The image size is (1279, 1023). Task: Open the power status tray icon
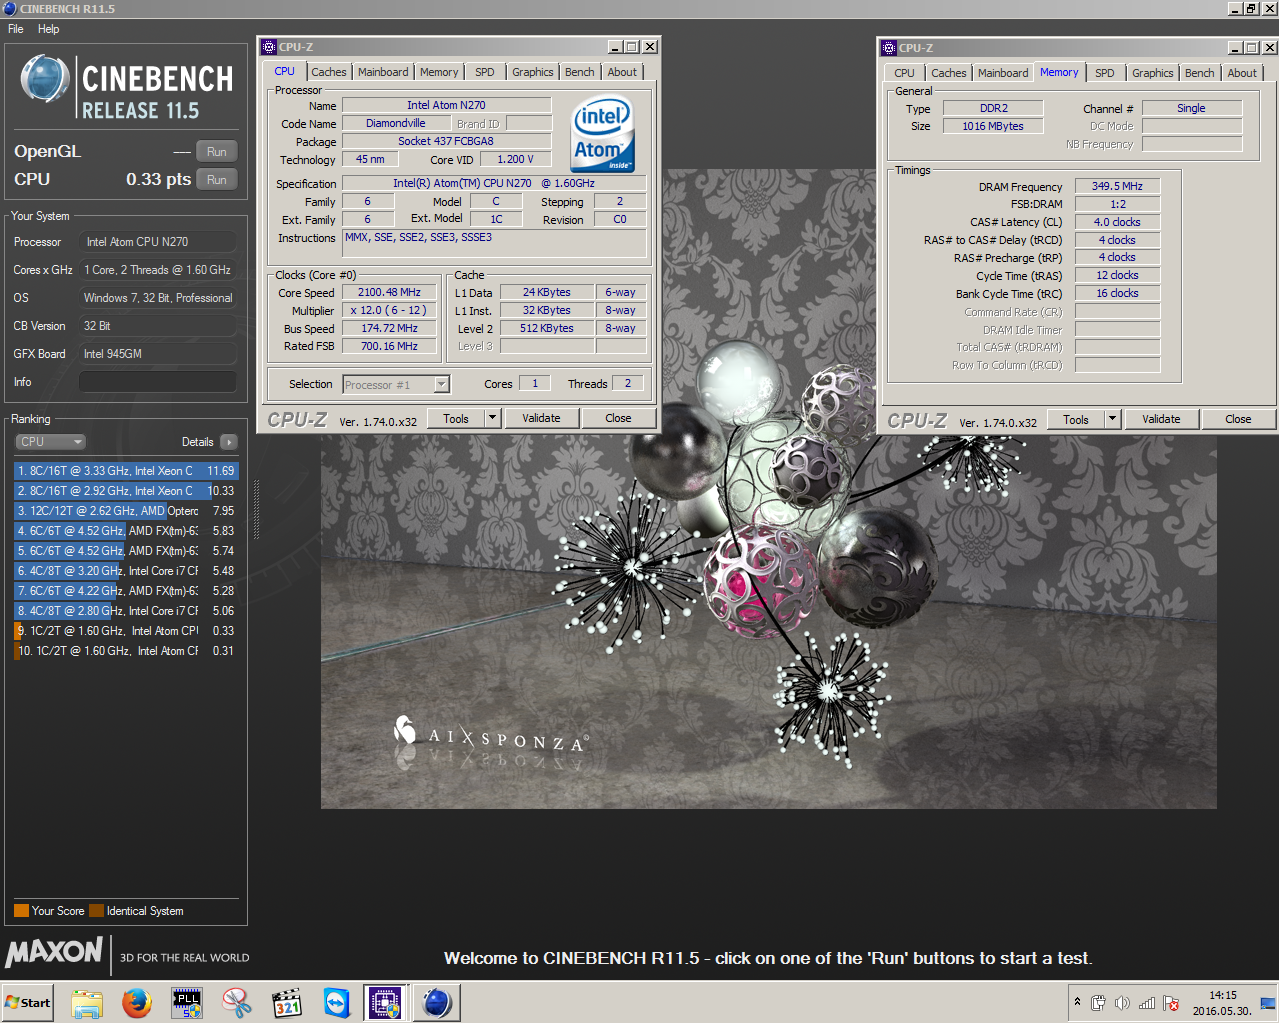click(x=1098, y=1003)
